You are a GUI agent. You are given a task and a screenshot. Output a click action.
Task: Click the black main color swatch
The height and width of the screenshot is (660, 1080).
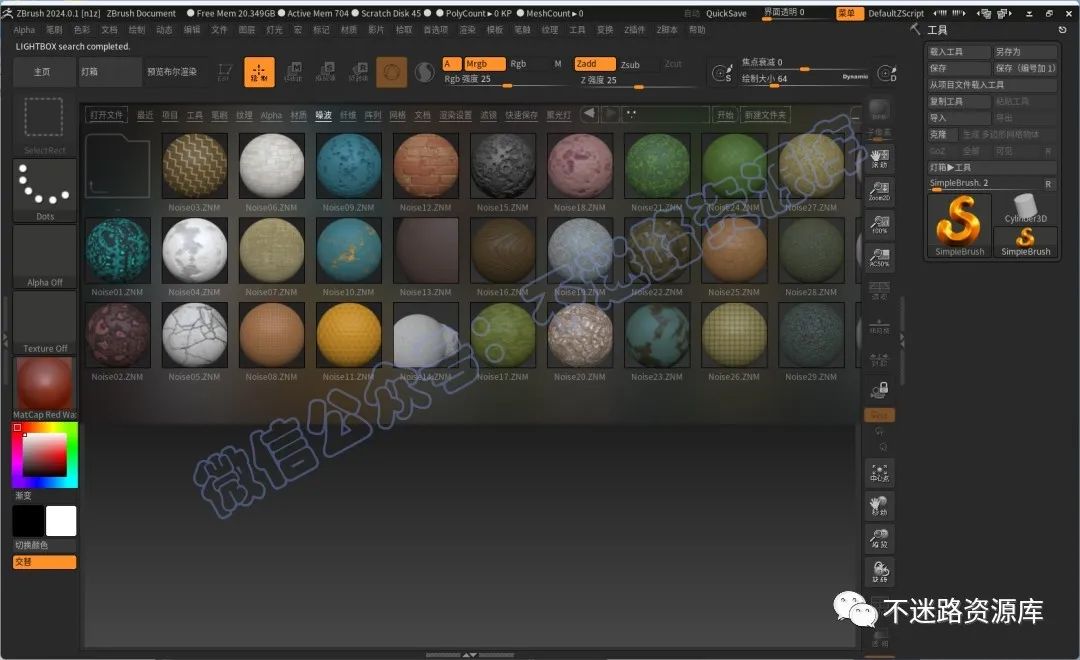point(28,521)
